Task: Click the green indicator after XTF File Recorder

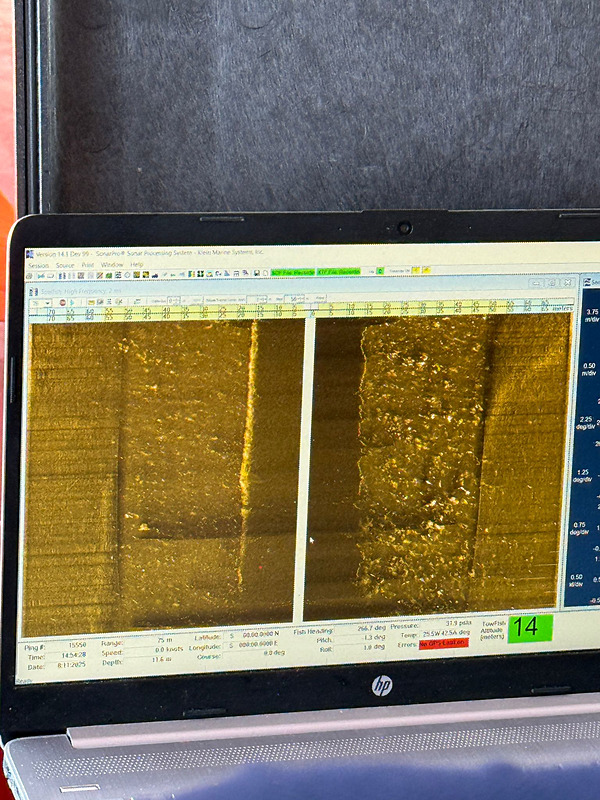Action: click(x=380, y=270)
